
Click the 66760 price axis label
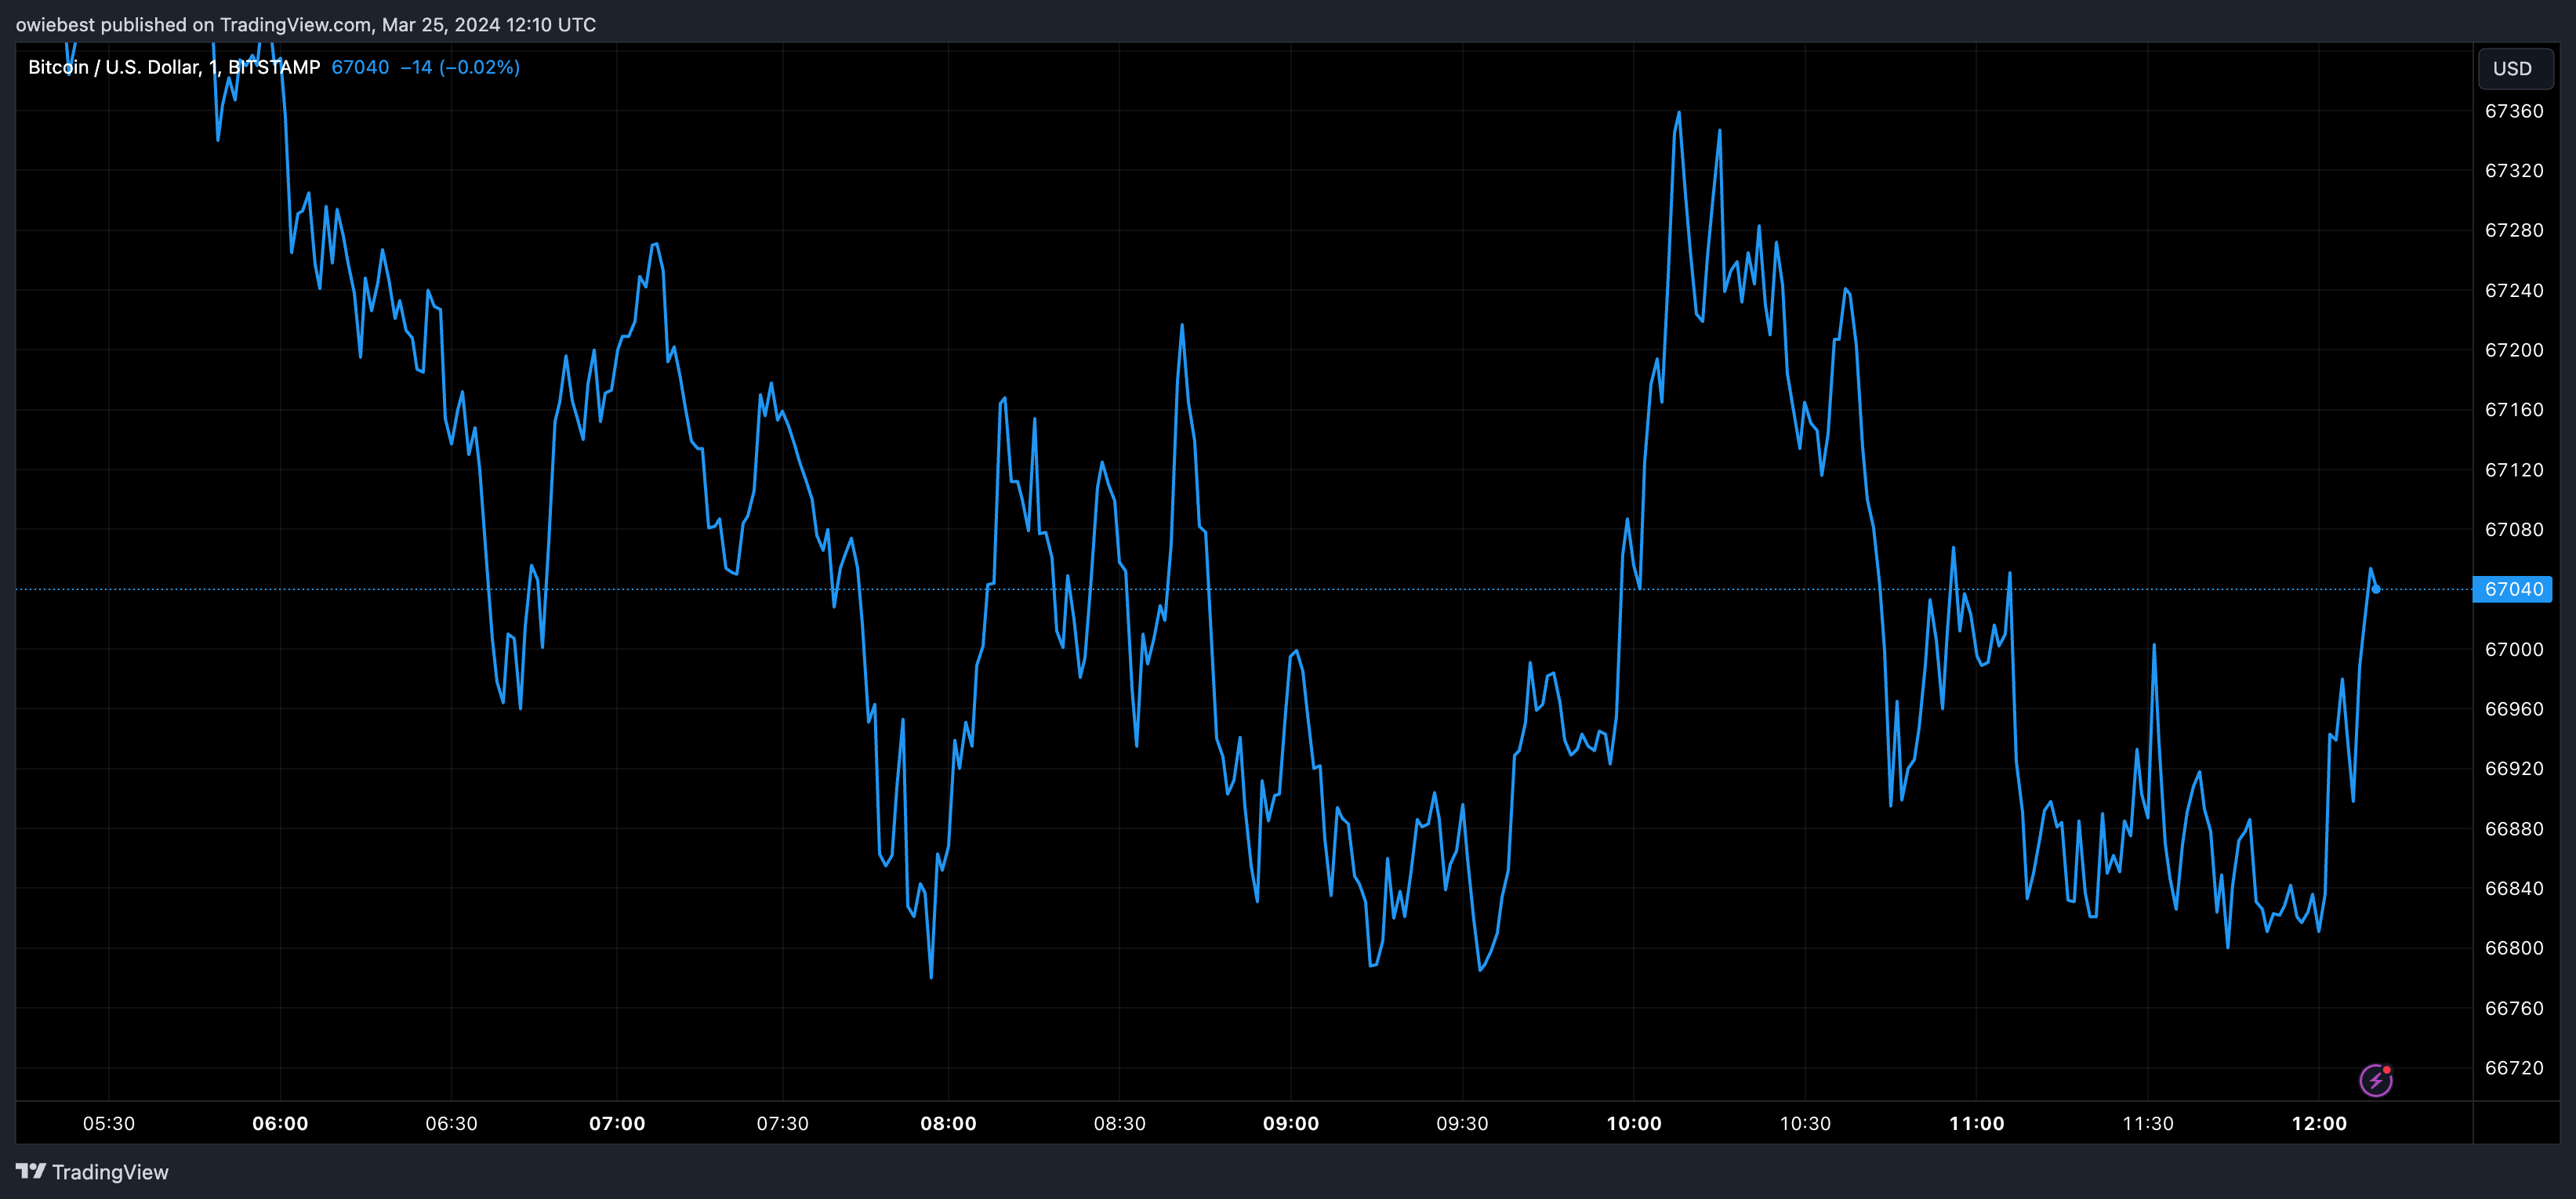click(2514, 1008)
